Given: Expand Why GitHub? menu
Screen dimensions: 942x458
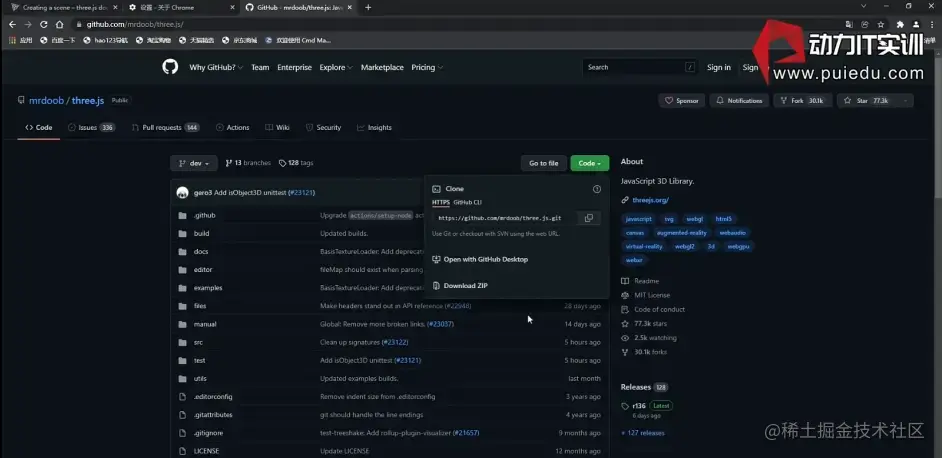Looking at the screenshot, I should click(x=216, y=67).
